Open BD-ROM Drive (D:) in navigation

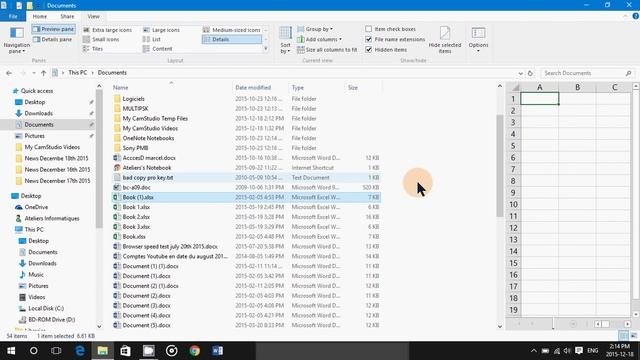click(x=51, y=320)
